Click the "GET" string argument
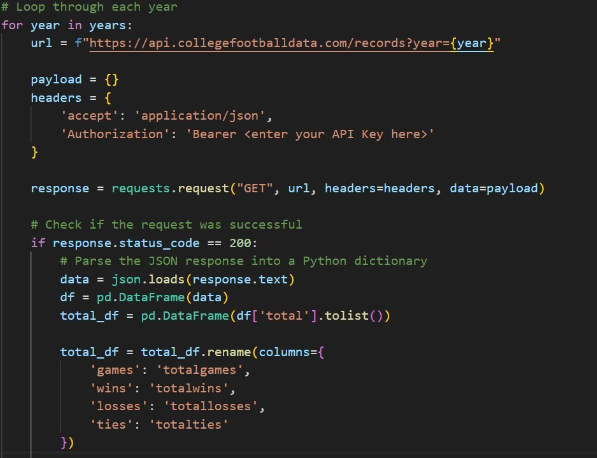The image size is (597, 458). tap(255, 188)
